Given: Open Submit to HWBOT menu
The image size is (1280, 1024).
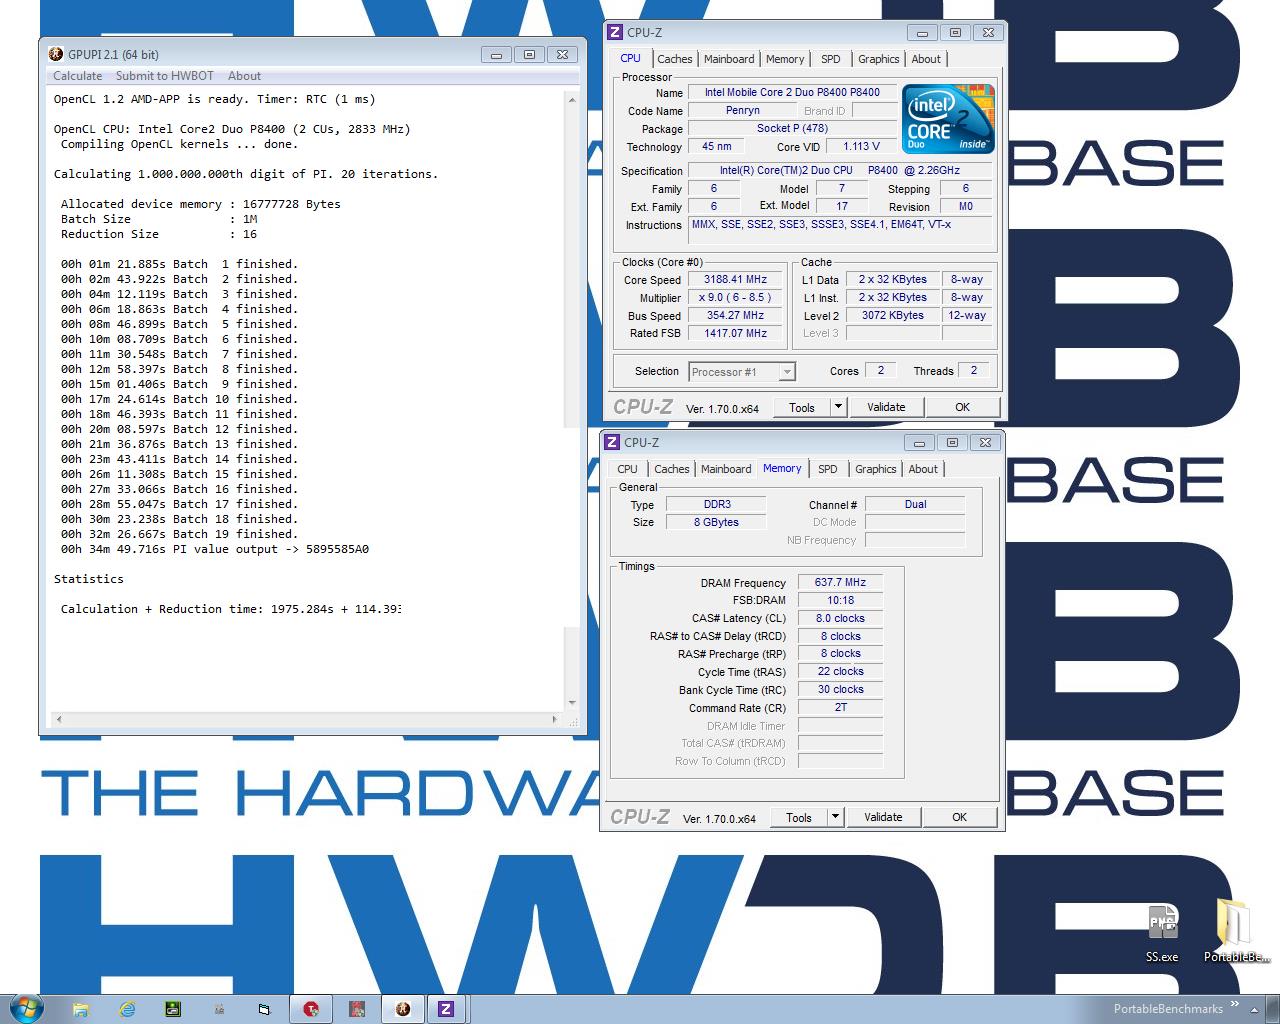Looking at the screenshot, I should pyautogui.click(x=164, y=76).
